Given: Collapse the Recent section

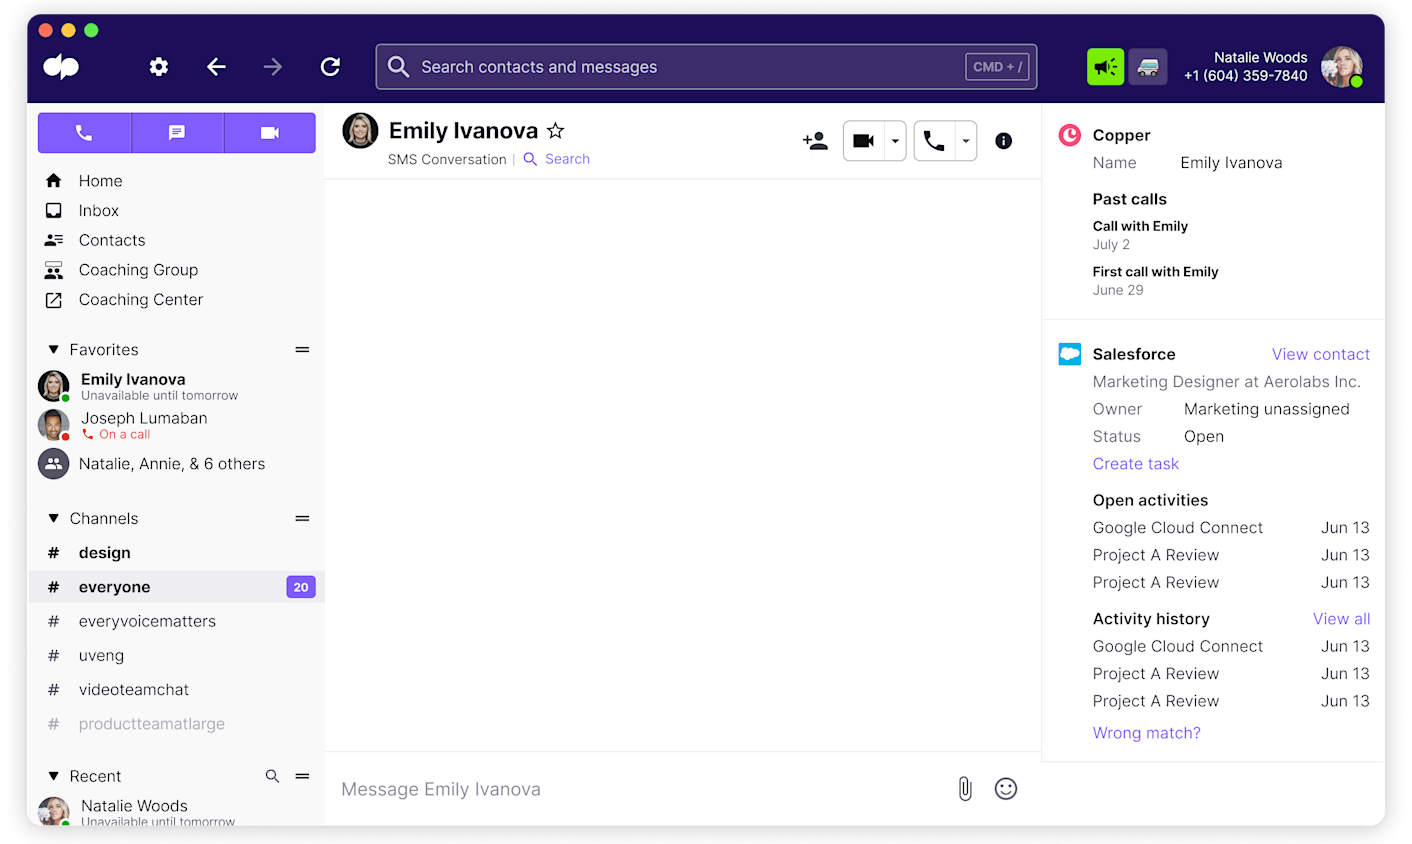Looking at the screenshot, I should (x=54, y=776).
